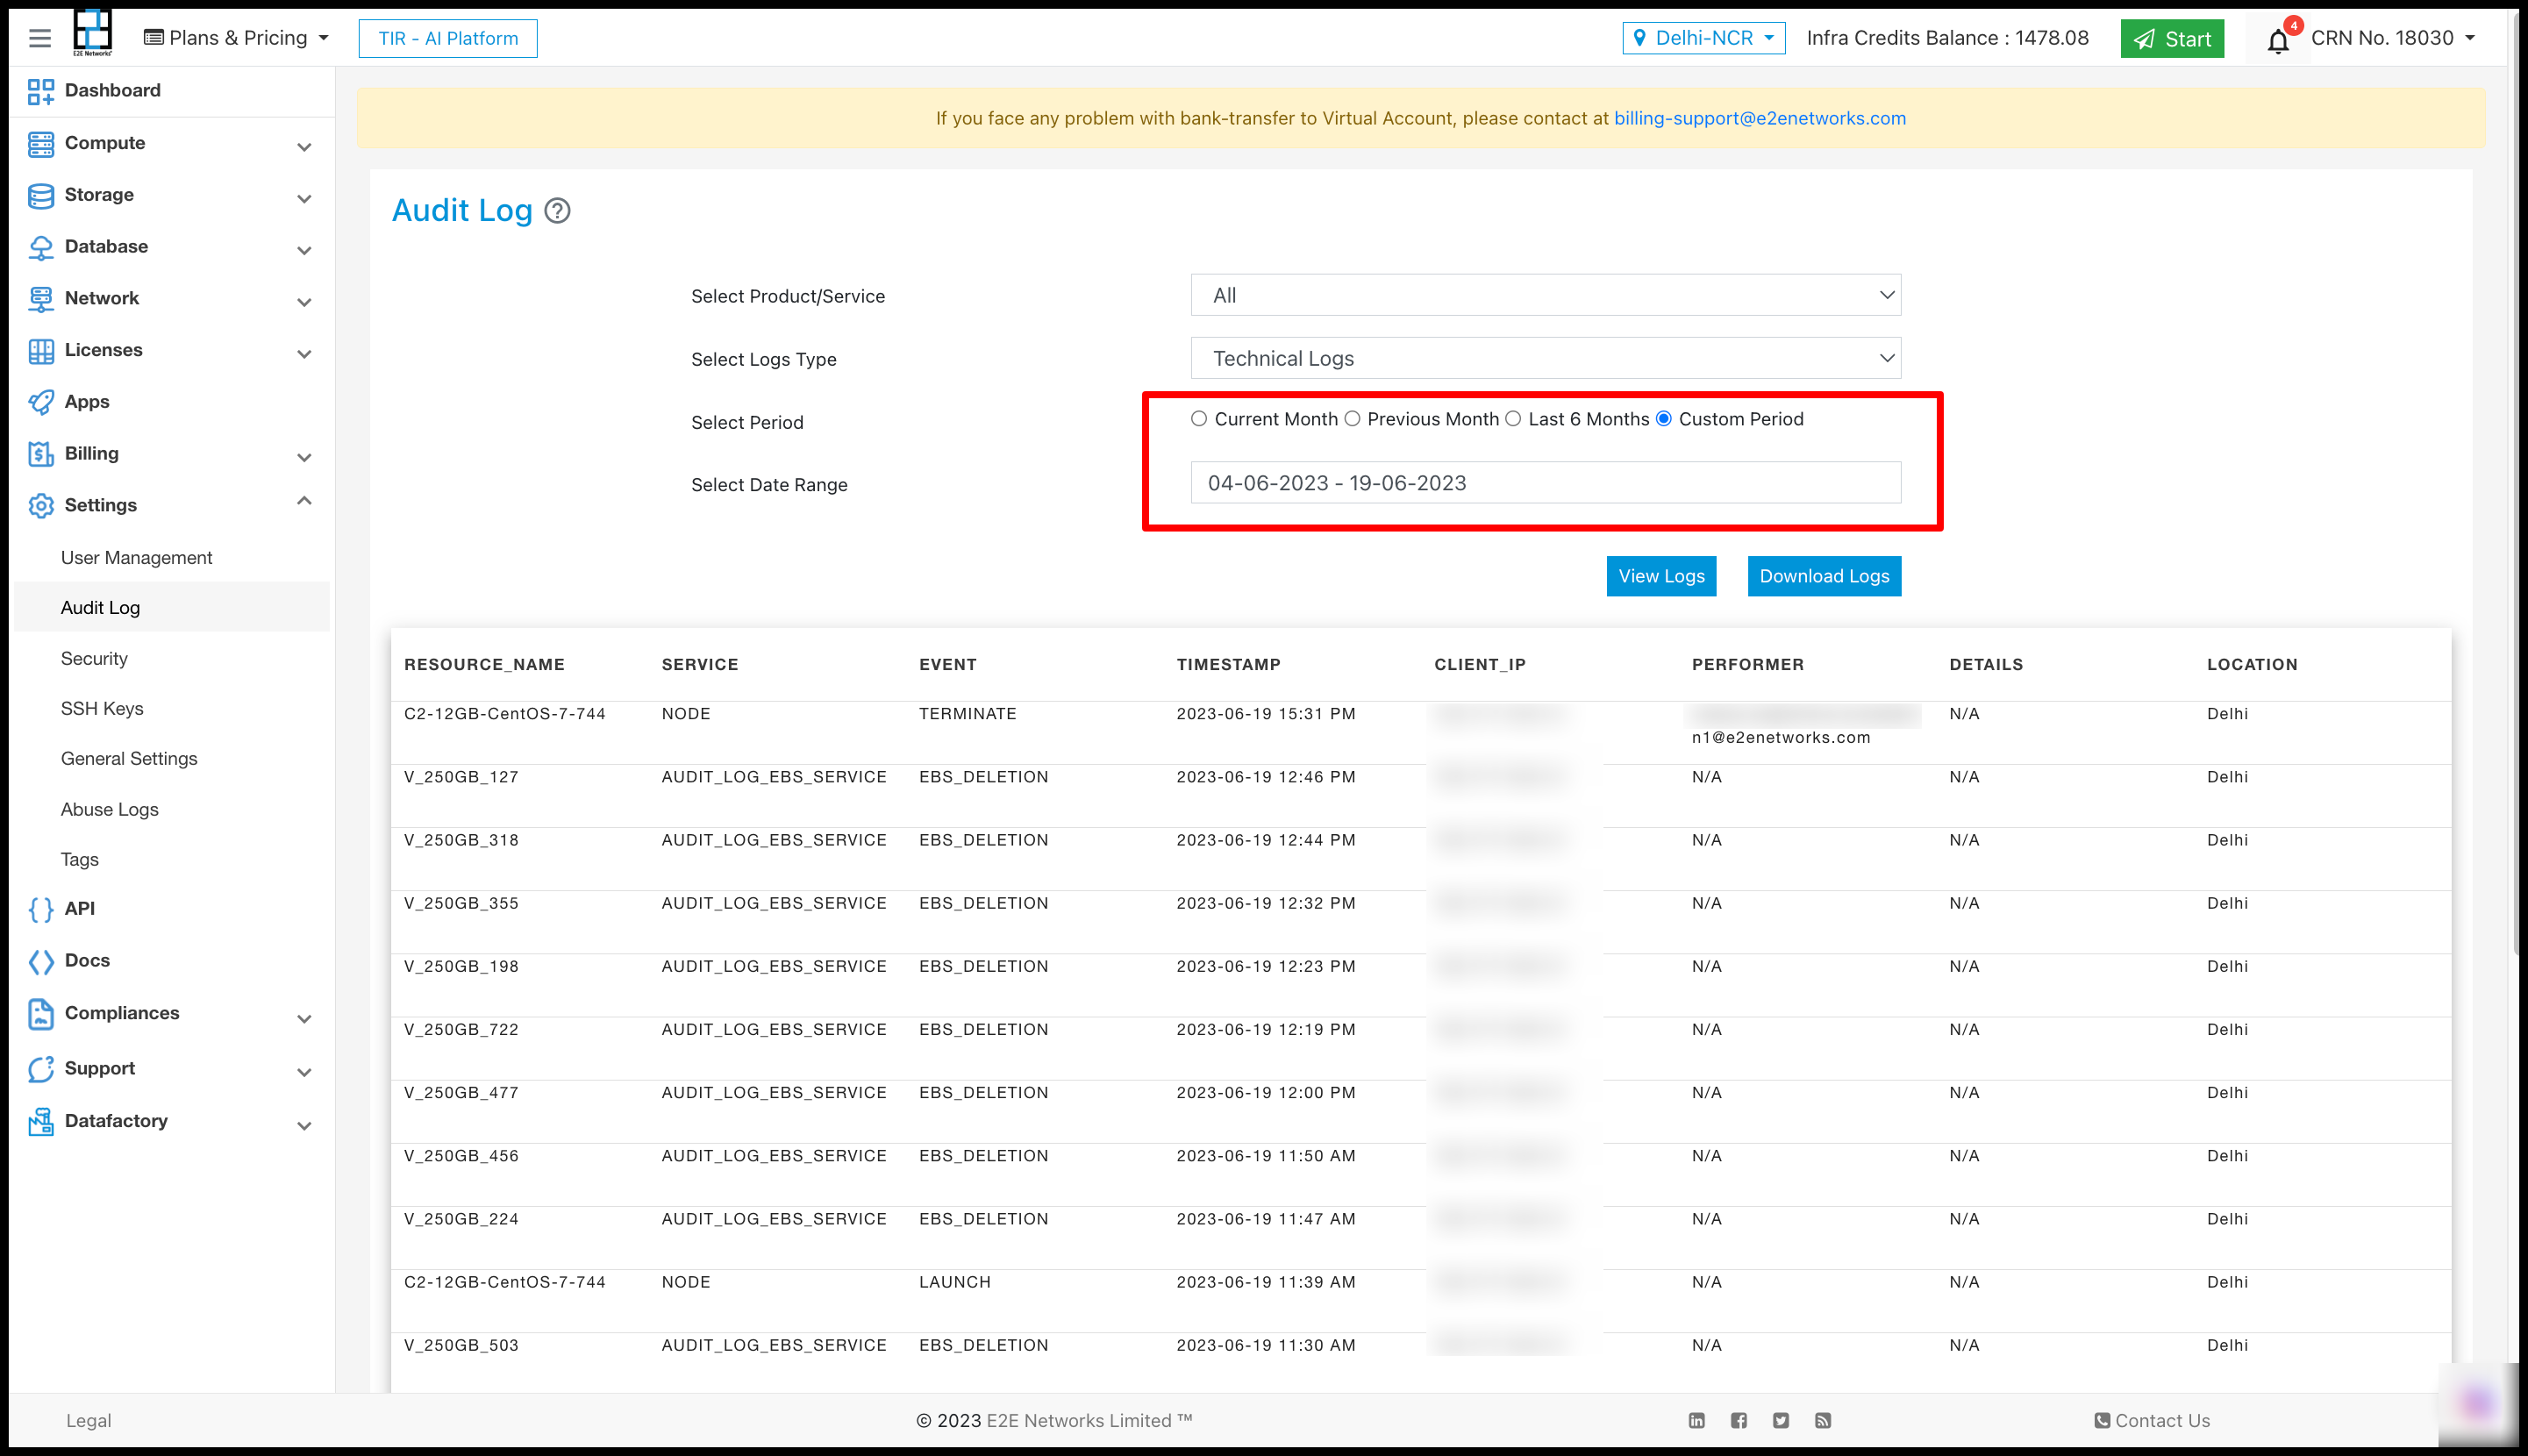This screenshot has height=1456, width=2528.
Task: Open the TIR - AI Platform button
Action: click(448, 38)
